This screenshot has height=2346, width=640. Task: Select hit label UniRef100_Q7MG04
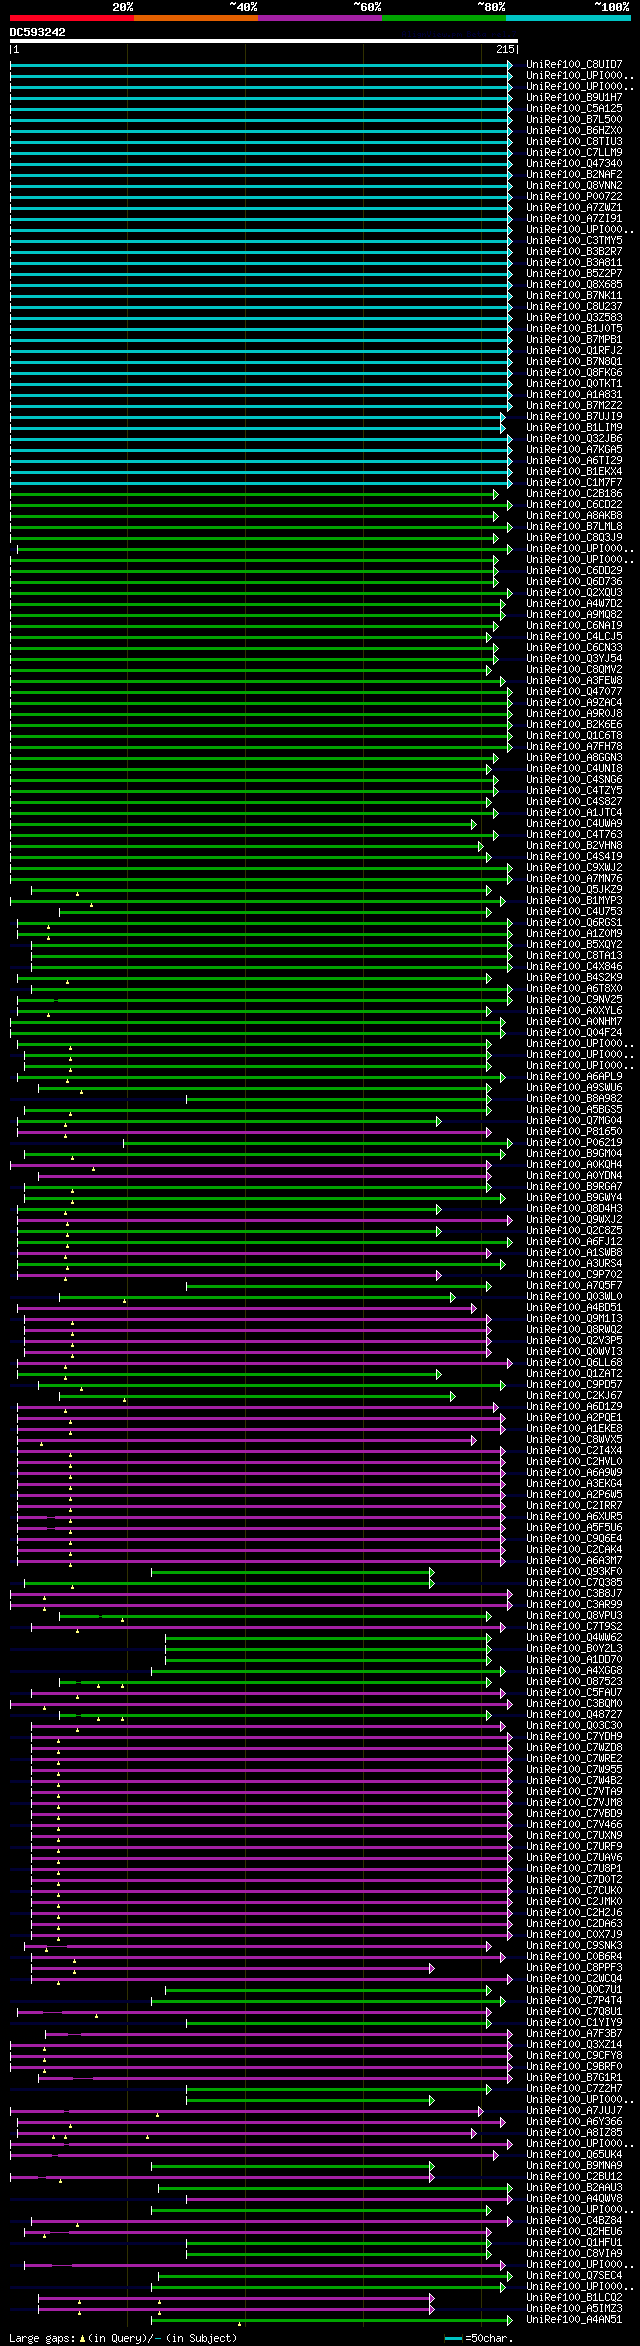(x=574, y=1121)
